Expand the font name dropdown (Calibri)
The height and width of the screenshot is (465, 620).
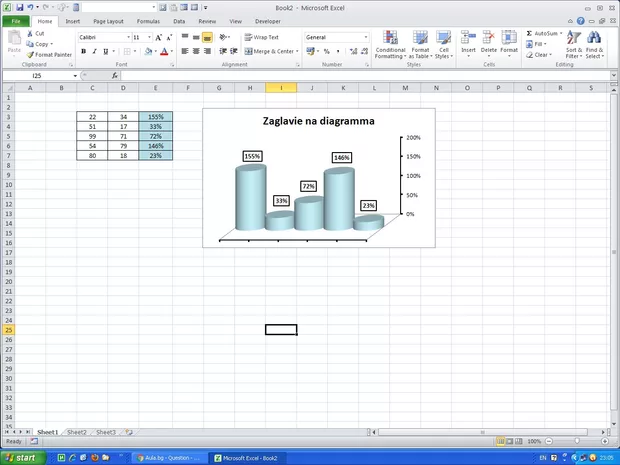[x=129, y=37]
